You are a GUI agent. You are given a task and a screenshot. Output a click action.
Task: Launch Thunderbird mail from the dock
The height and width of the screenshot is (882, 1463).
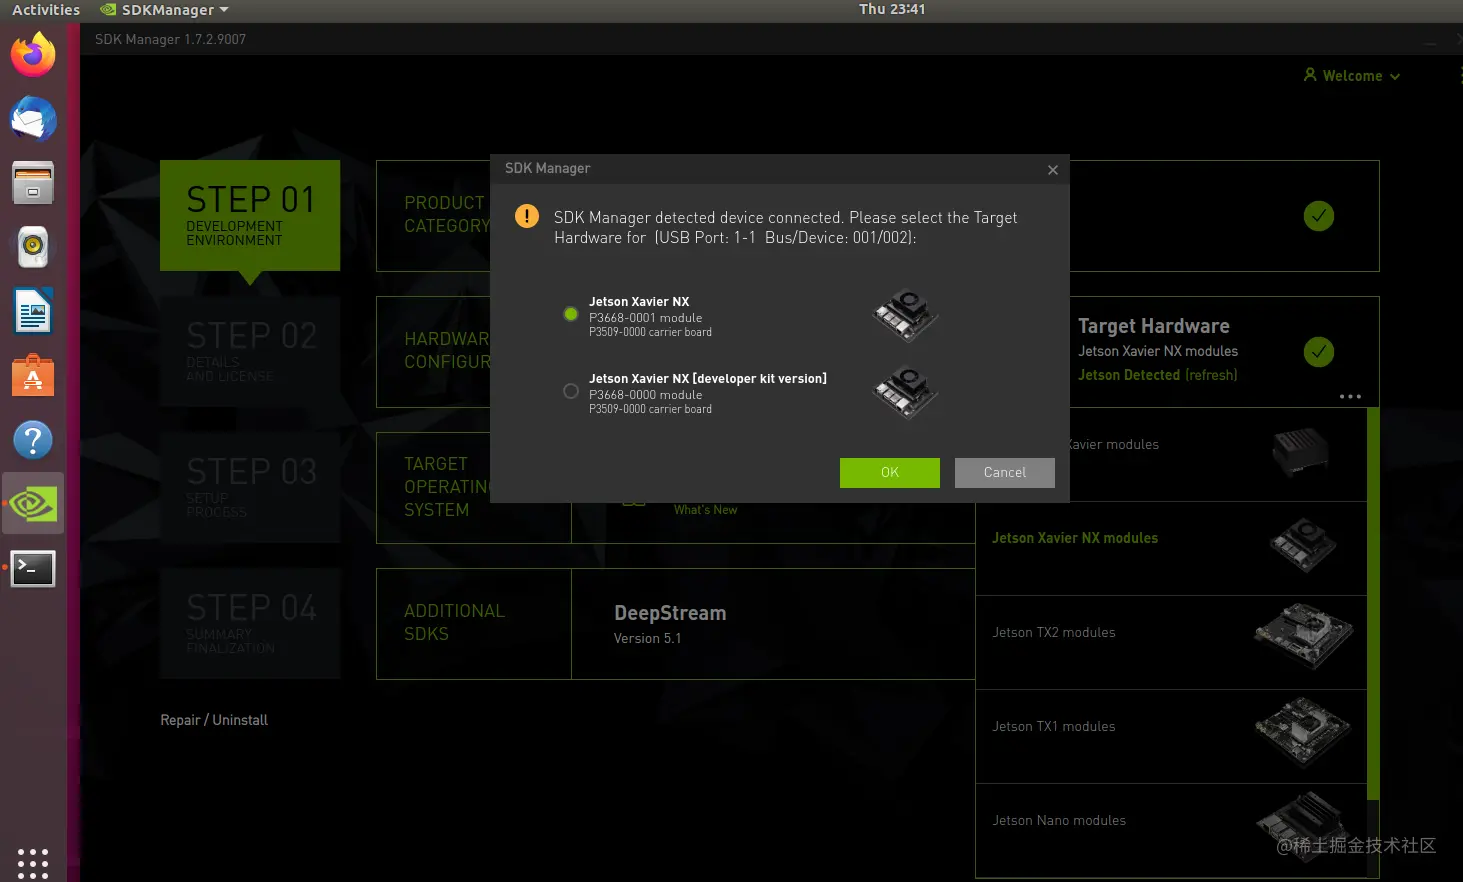coord(33,119)
